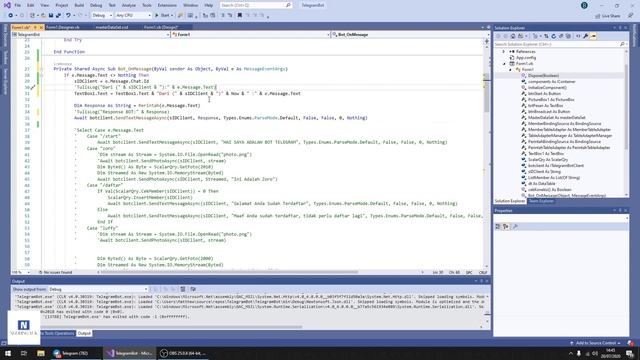Select Dispose(Boolean) in Solution Explorer
The width and height of the screenshot is (640, 360).
pyautogui.click(x=543, y=76)
